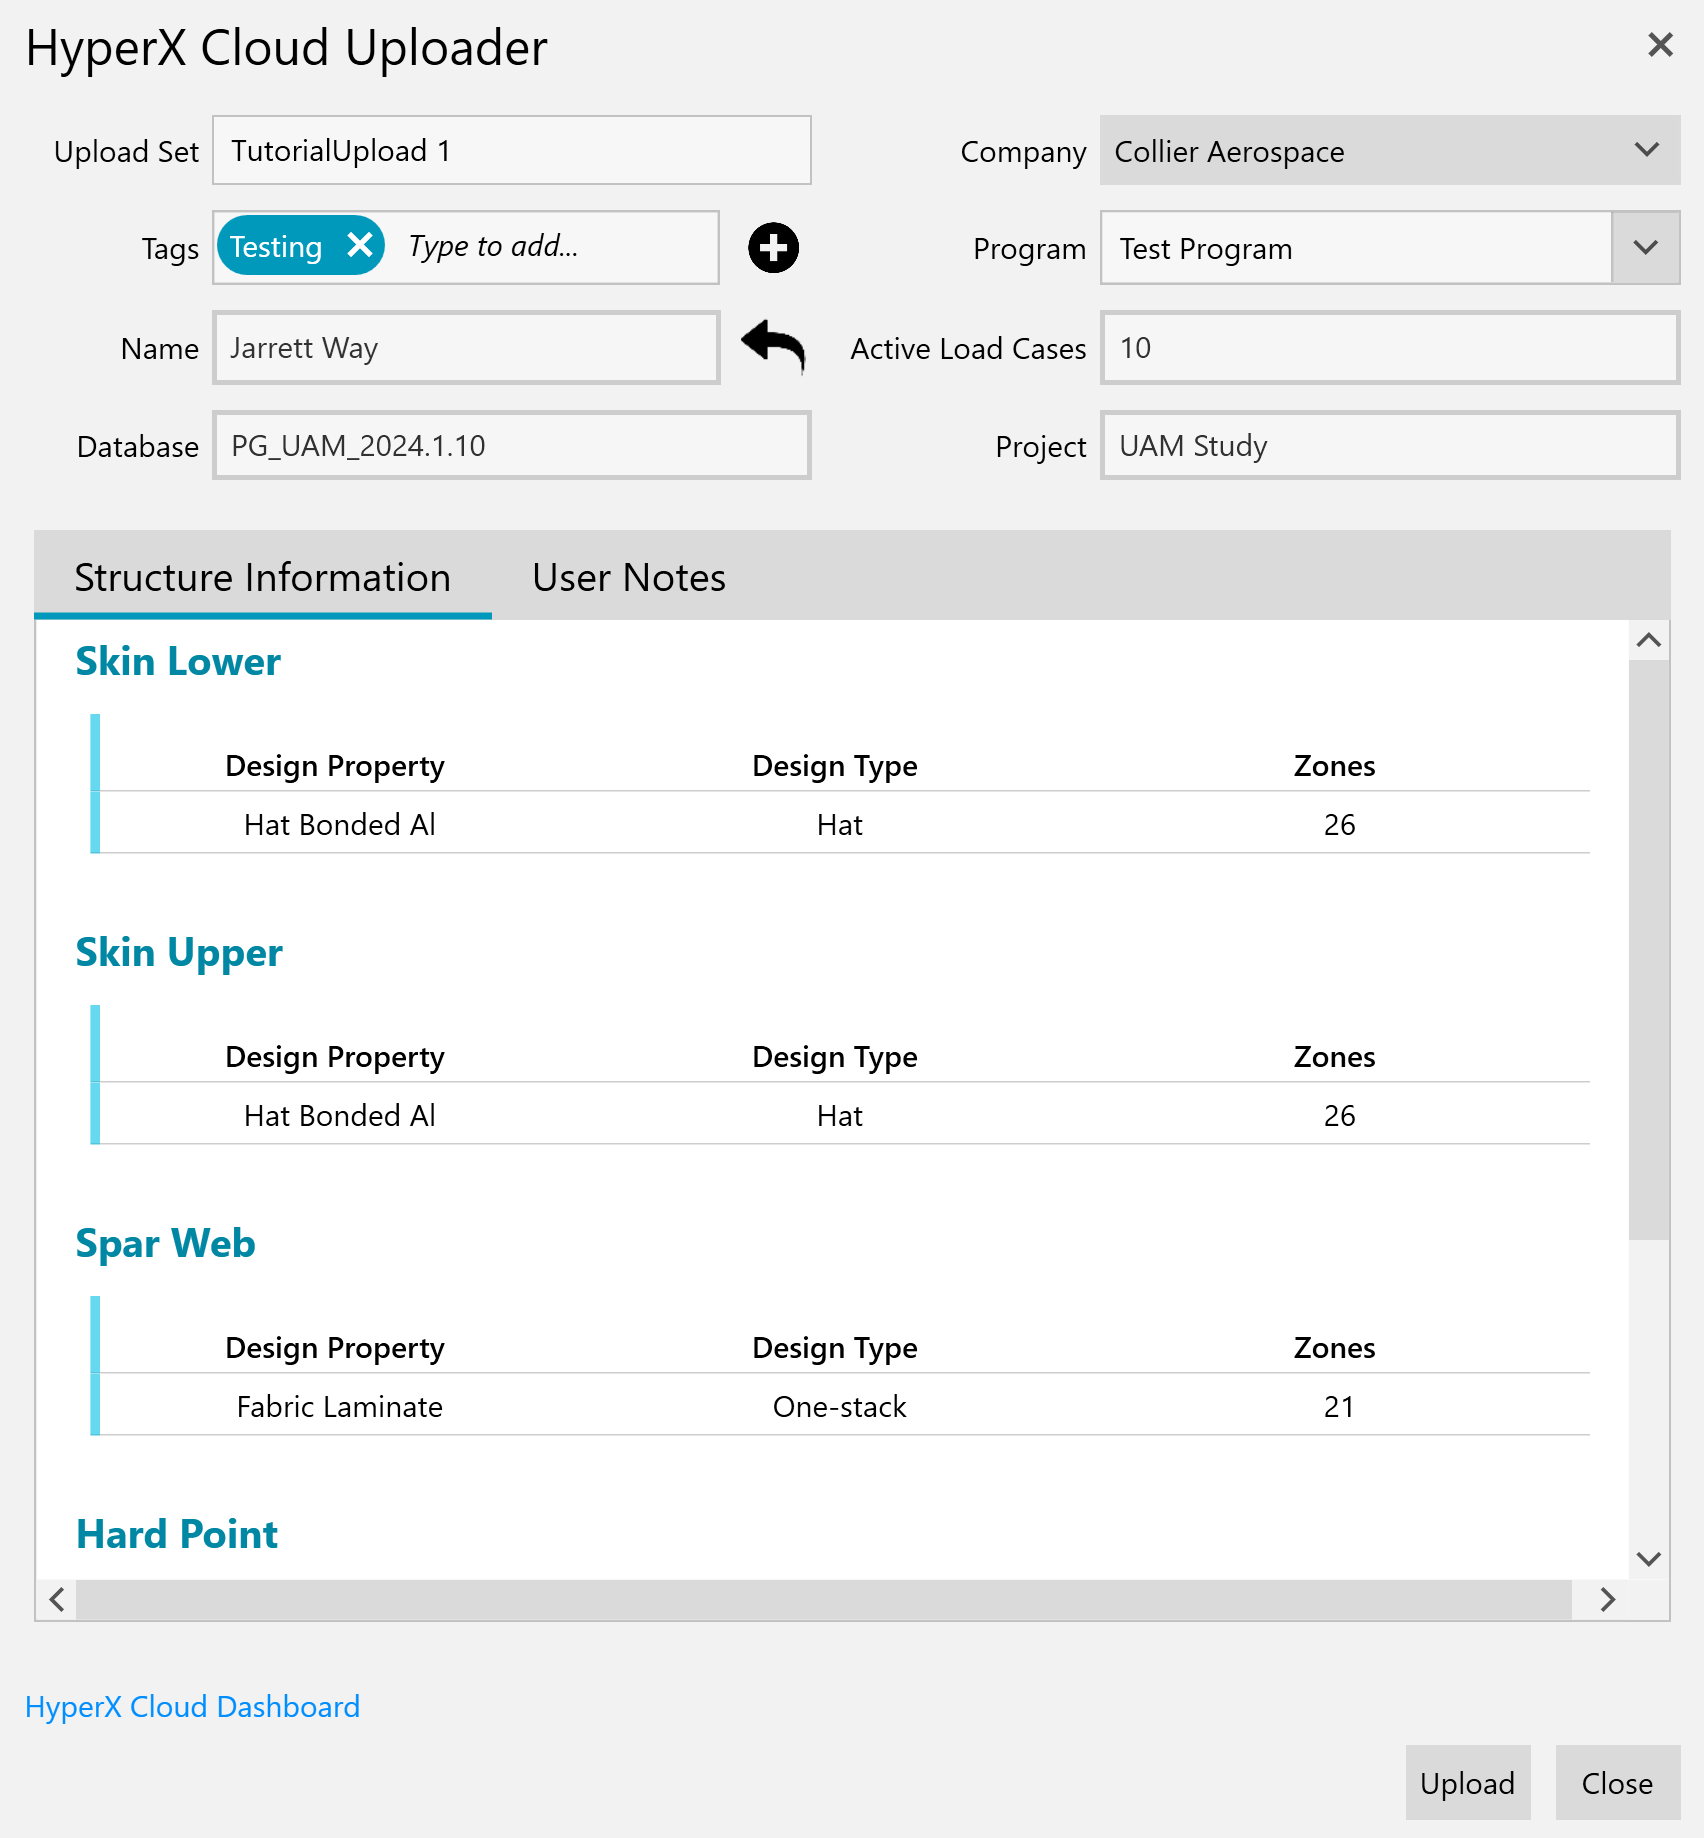Click the Upload Set input field
1704x1838 pixels.
click(512, 151)
